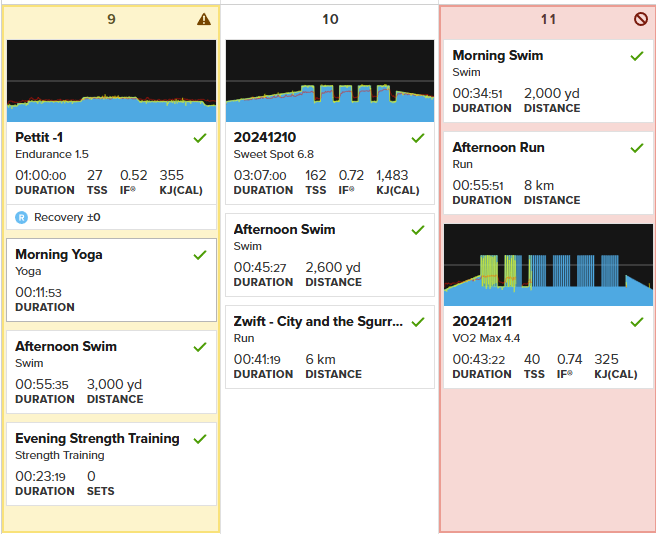Click the blue R Recovery badge icon
This screenshot has width=656, height=534.
[21, 218]
